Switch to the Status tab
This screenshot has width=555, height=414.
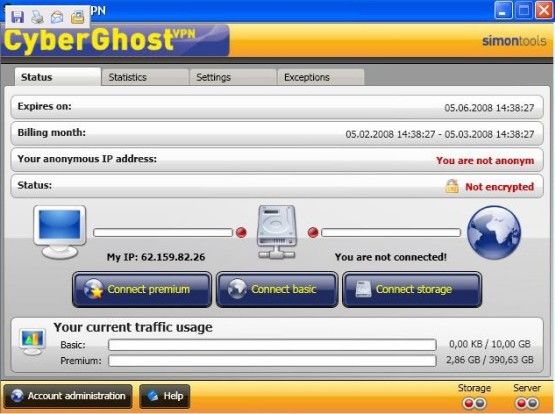tap(58, 77)
